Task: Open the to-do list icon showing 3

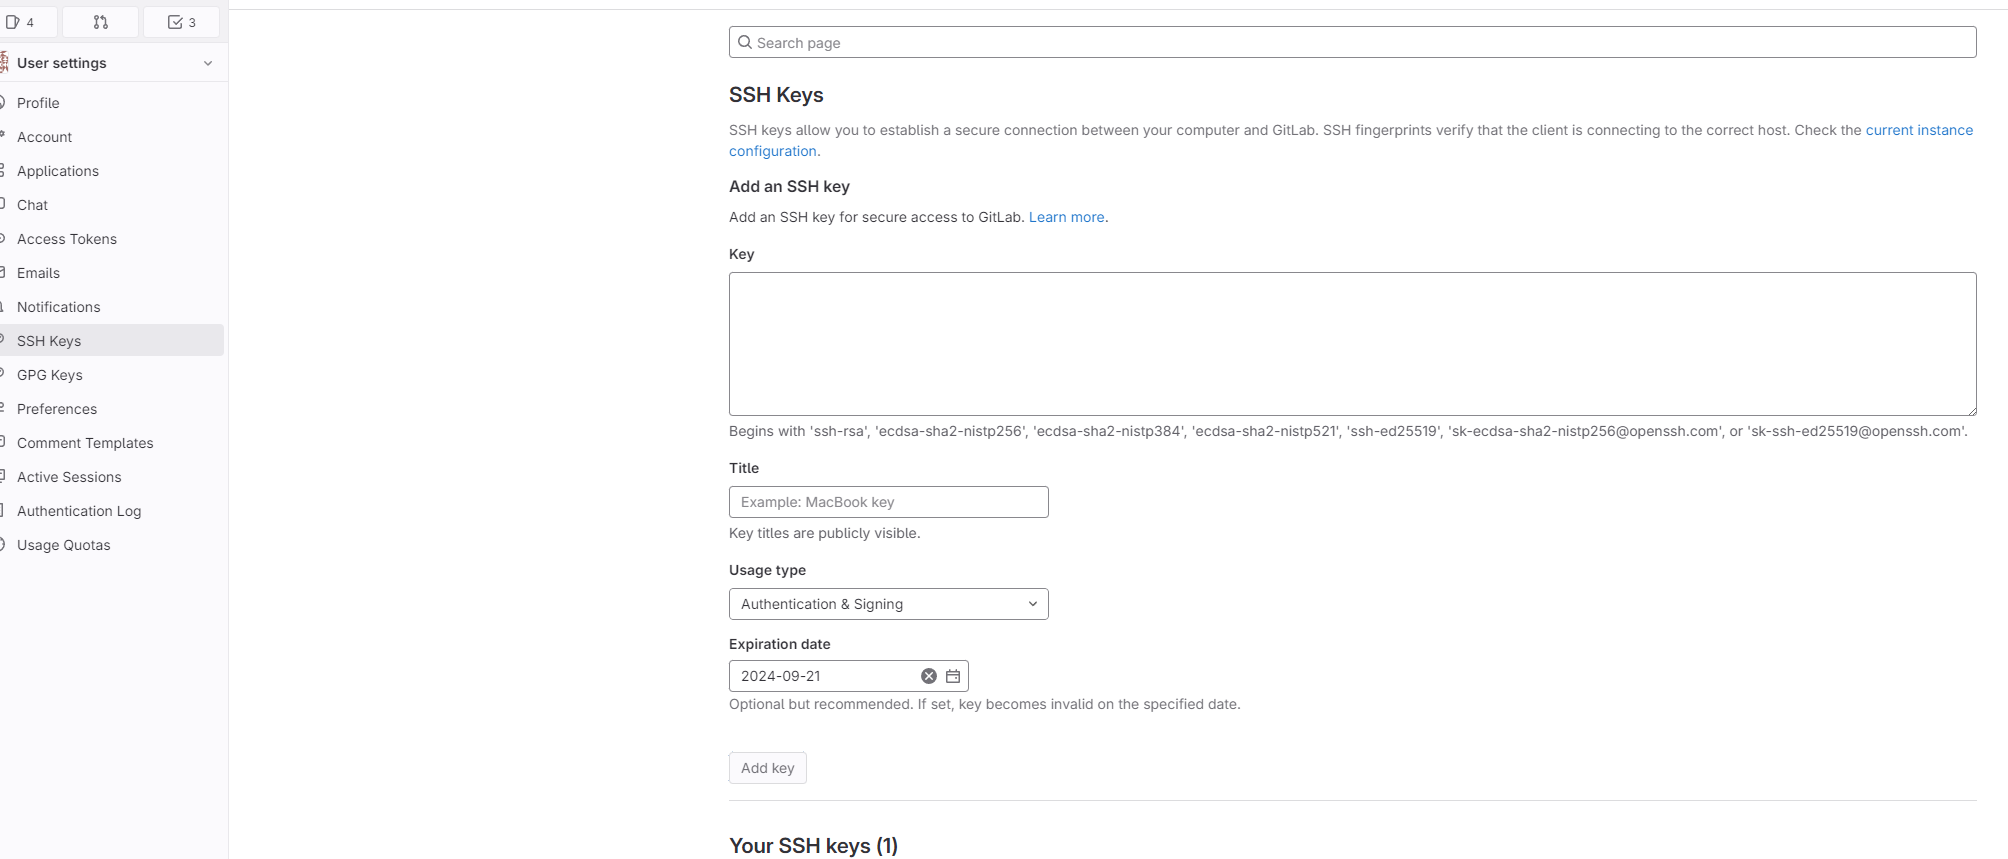Action: pyautogui.click(x=181, y=22)
